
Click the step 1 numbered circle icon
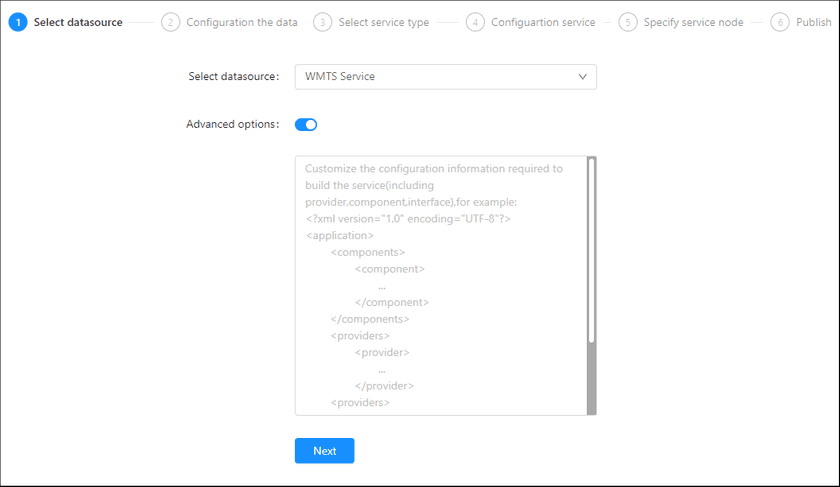pyautogui.click(x=18, y=22)
